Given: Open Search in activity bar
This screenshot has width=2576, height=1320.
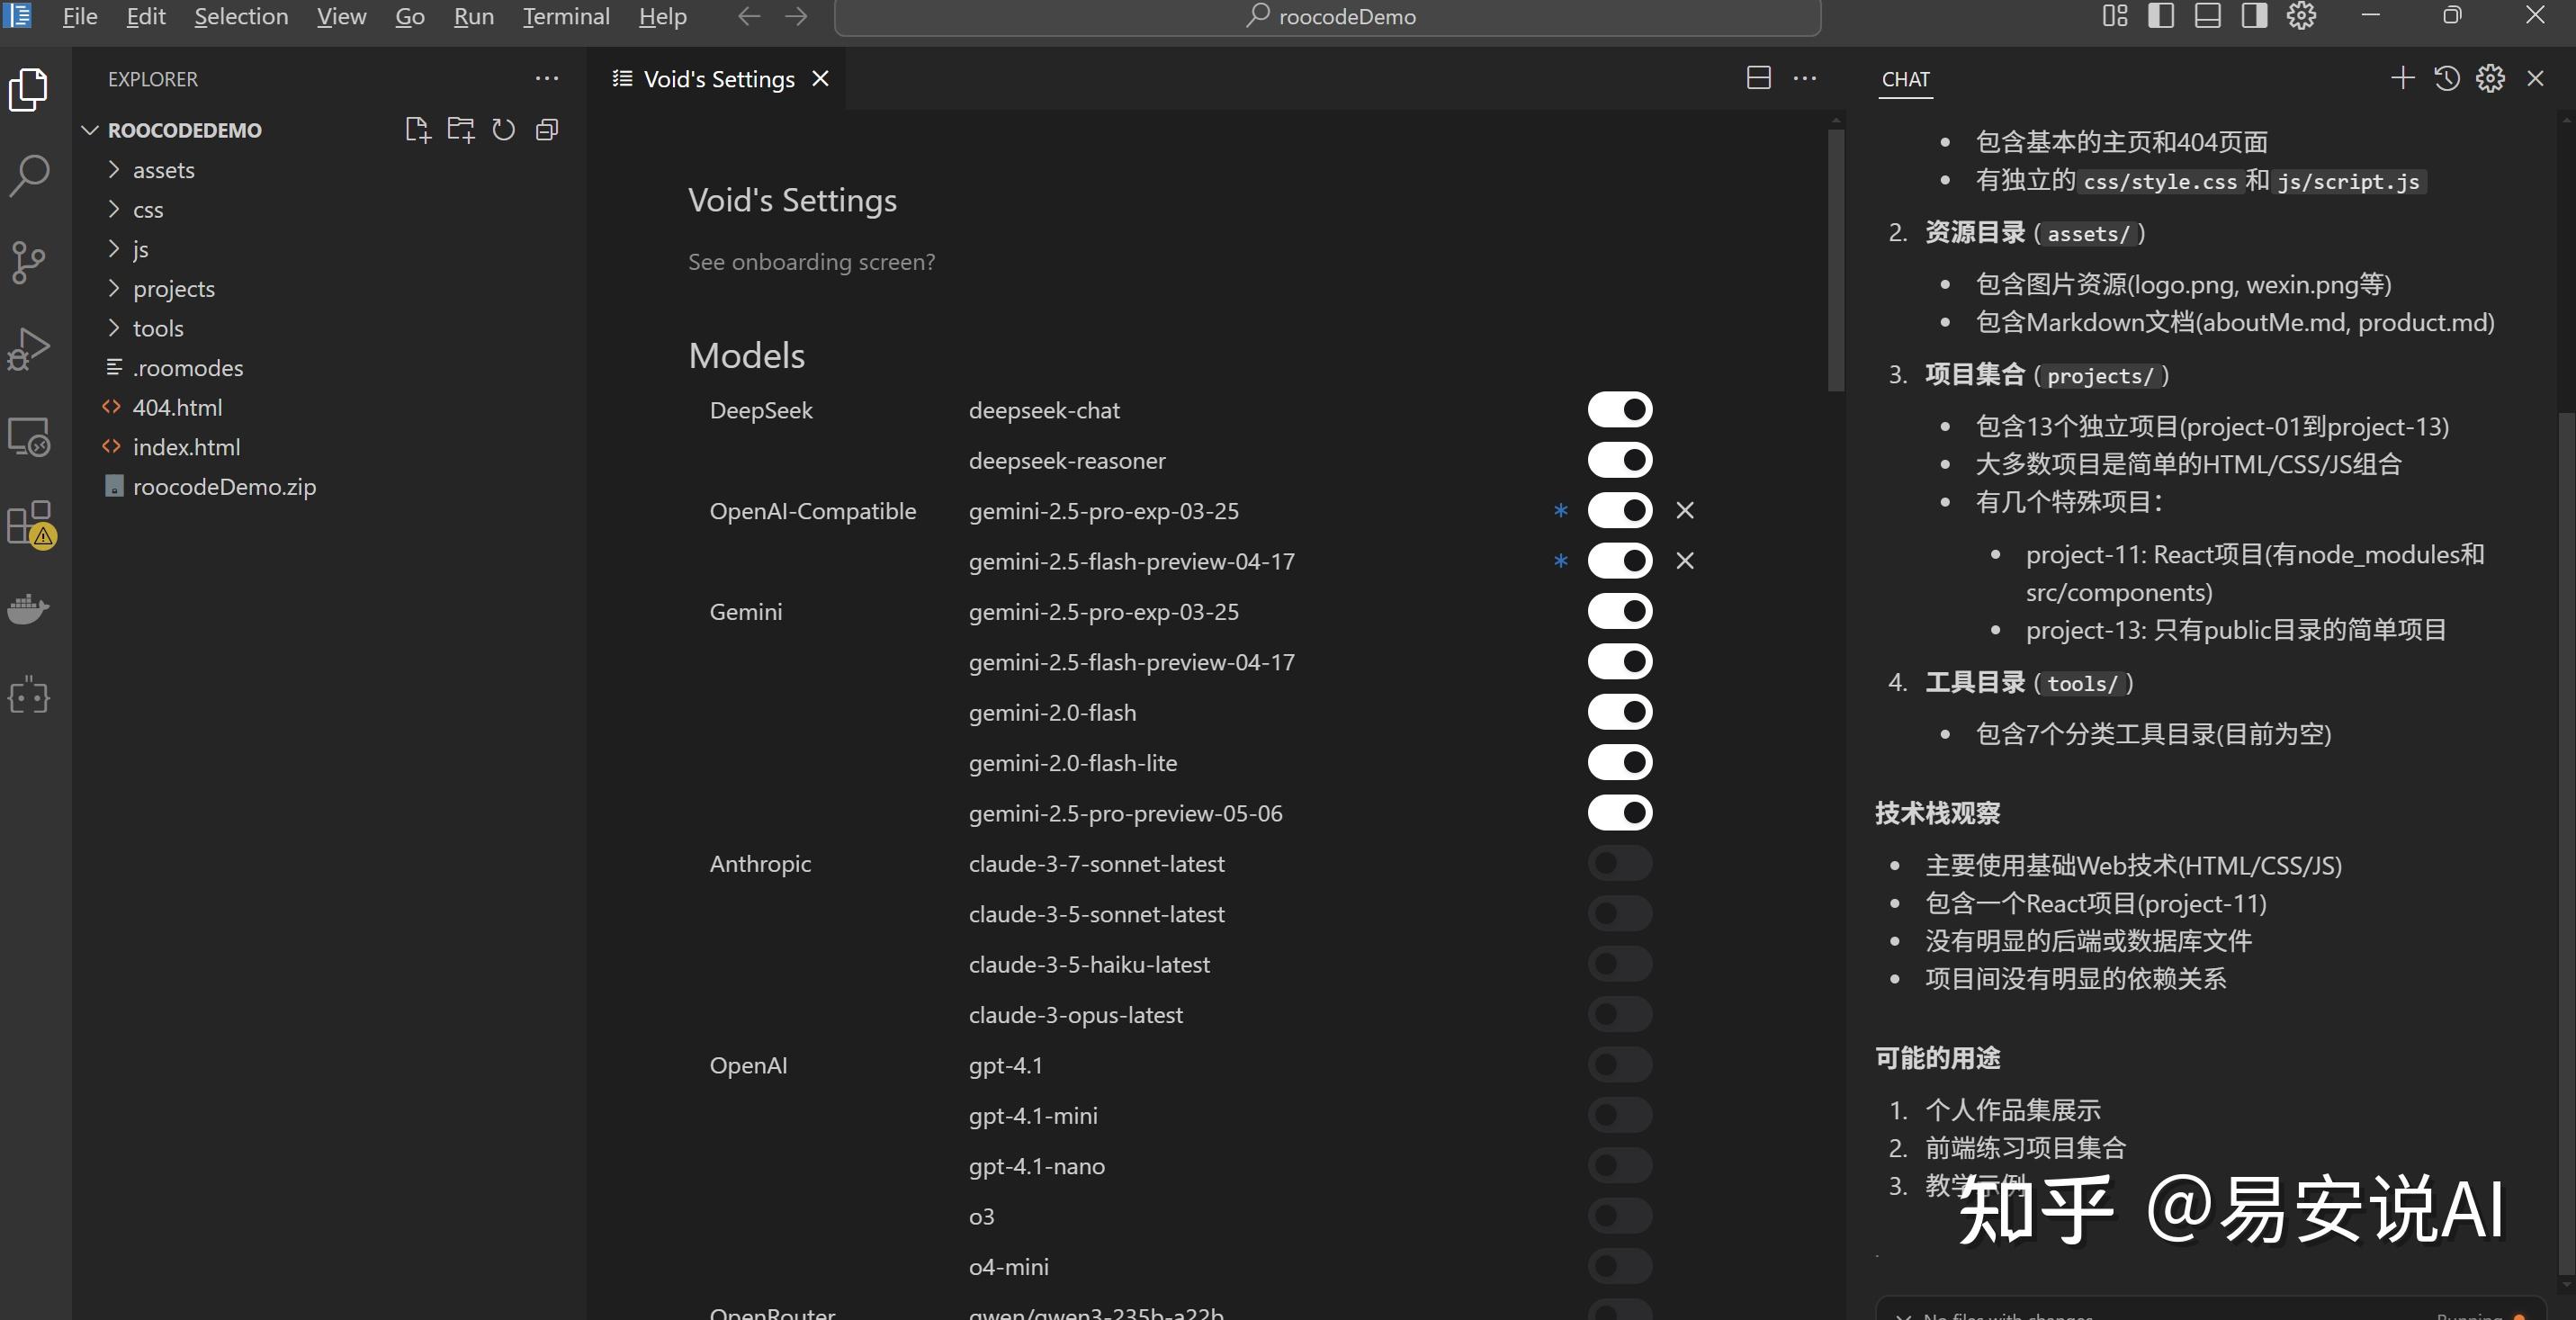Looking at the screenshot, I should tap(29, 175).
